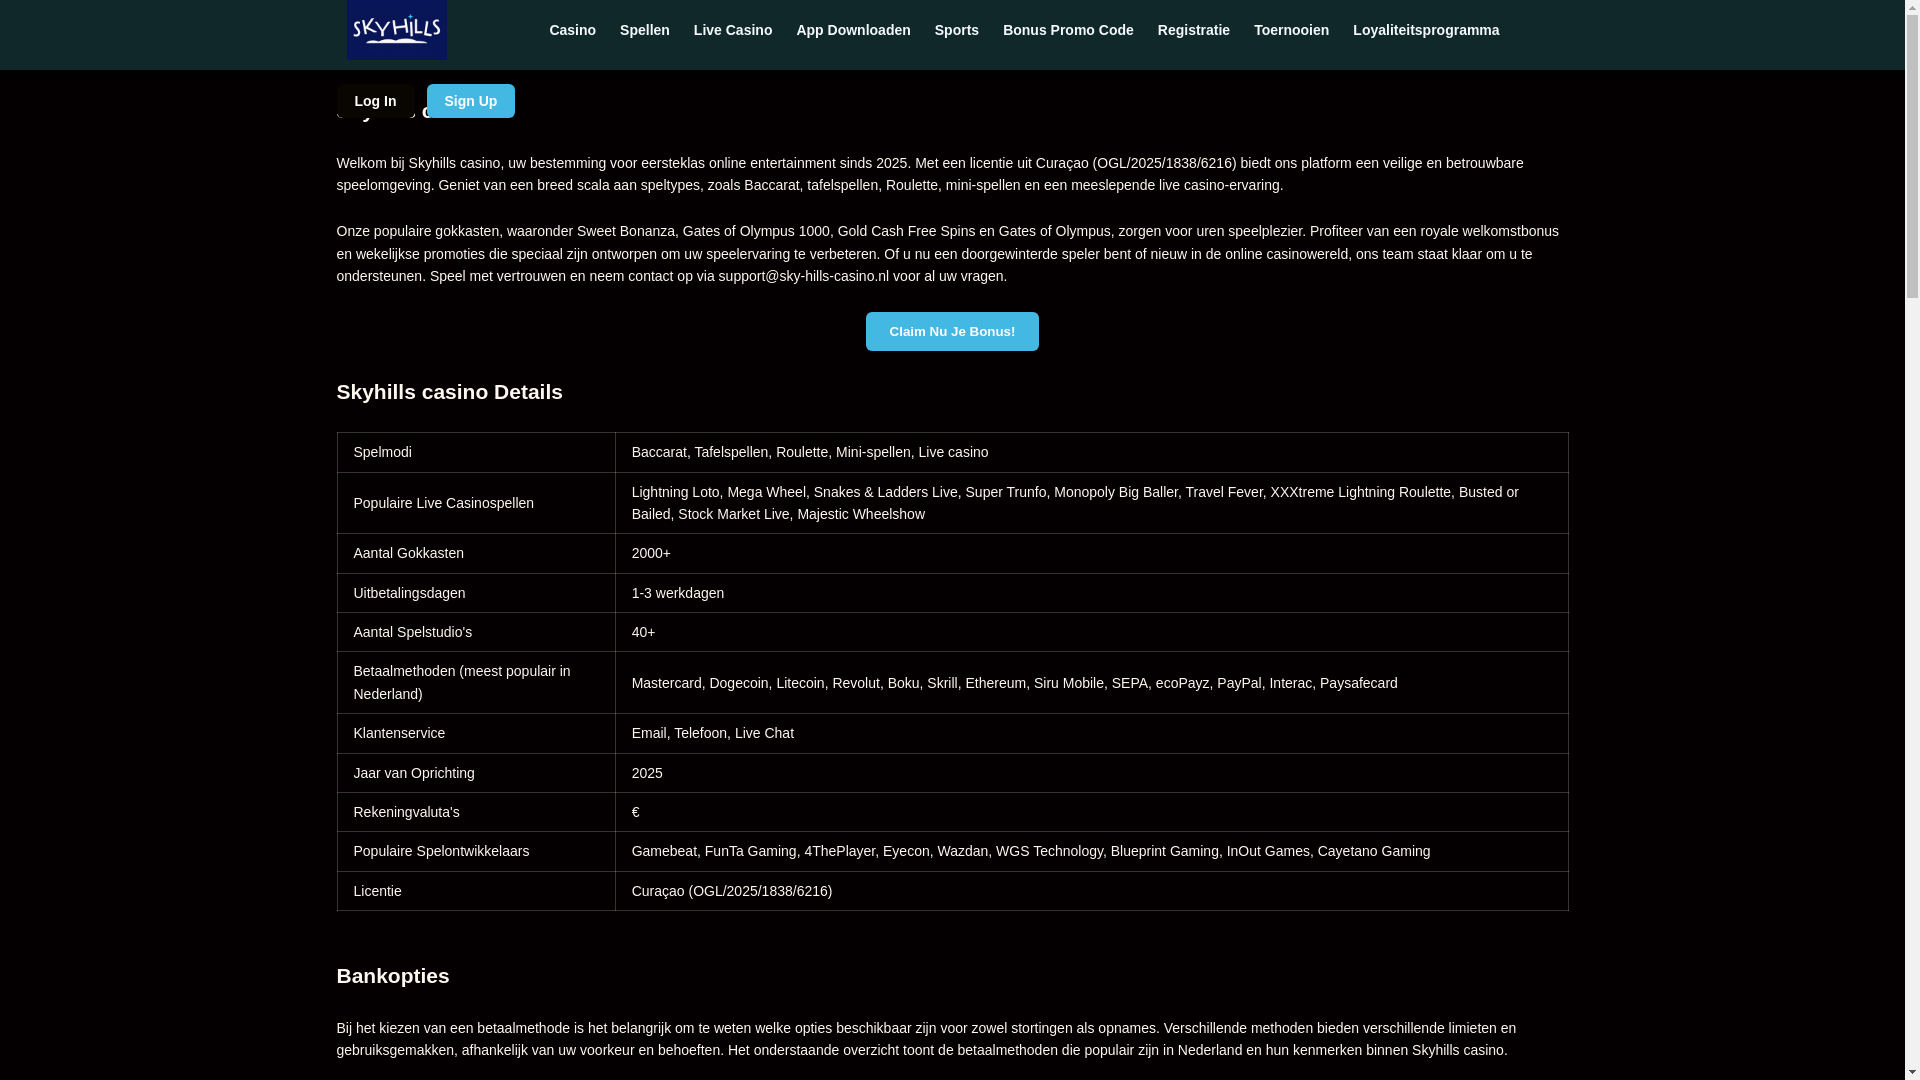This screenshot has height=1080, width=1920.
Task: Click the € currency value
Action: click(x=1091, y=812)
